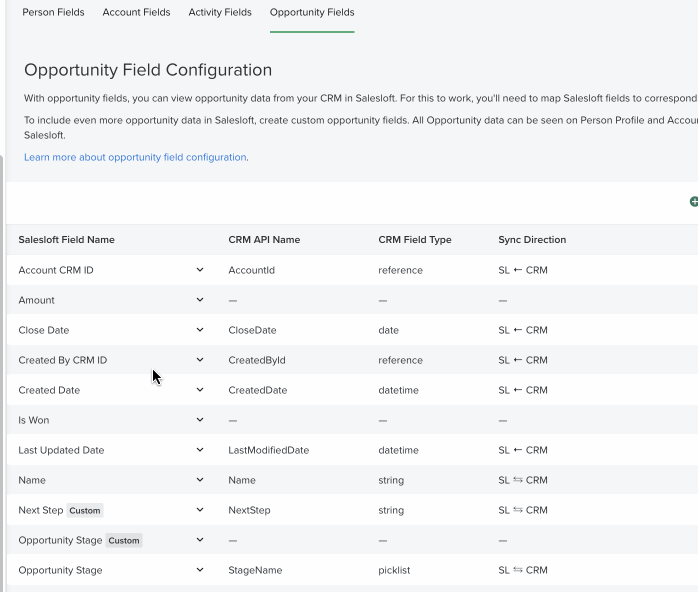Expand the Opportunity Stage dropdown mapped to StageName
The image size is (698, 592).
click(x=200, y=570)
